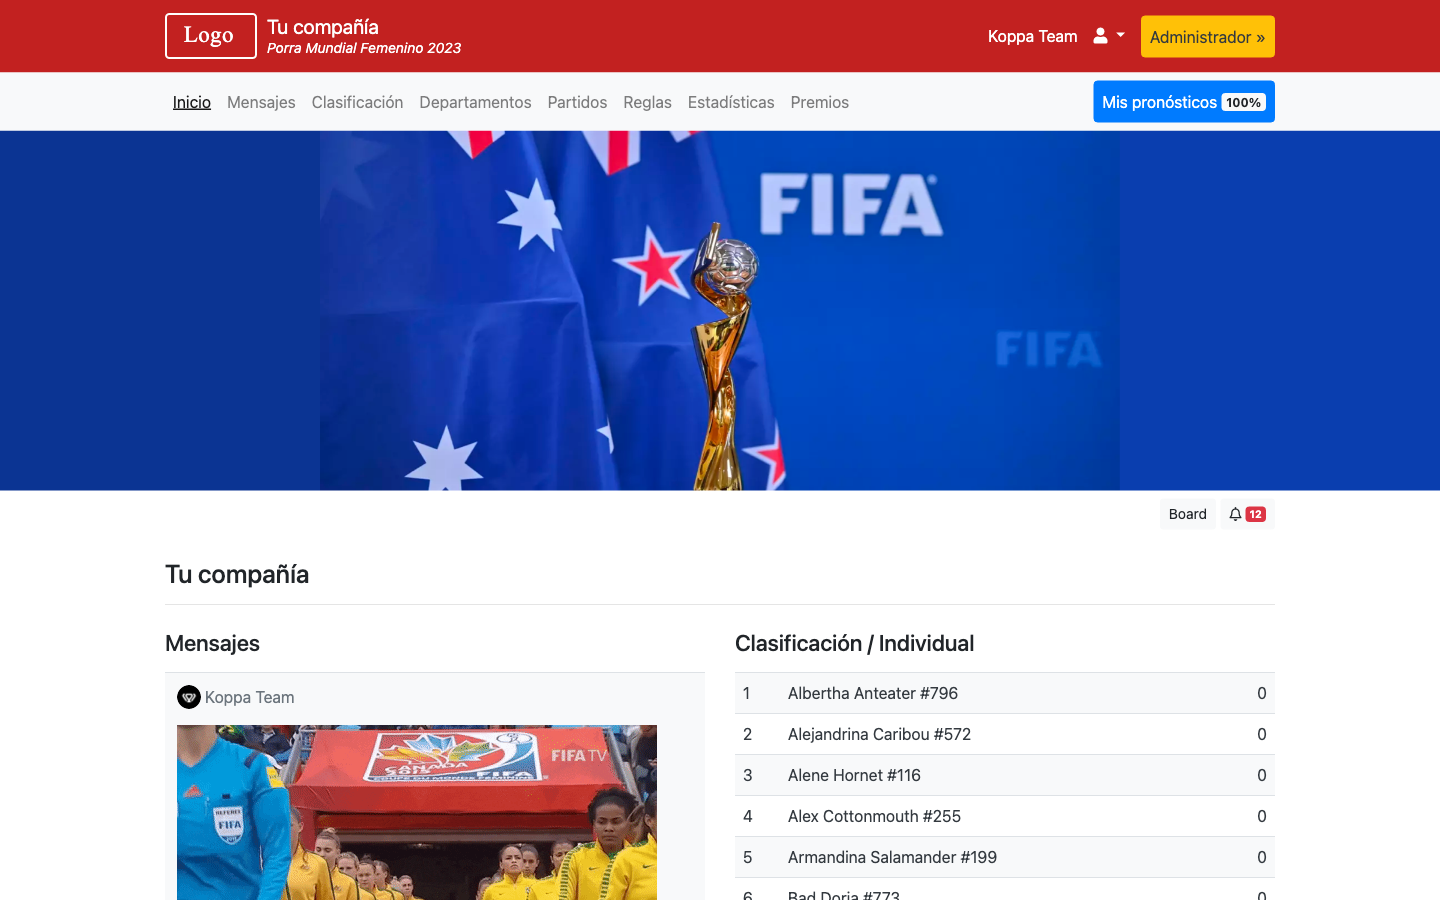Viewport: 1440px width, 900px height.
Task: Select Alex Cottonmouth #255 row
Action: (x=1005, y=816)
